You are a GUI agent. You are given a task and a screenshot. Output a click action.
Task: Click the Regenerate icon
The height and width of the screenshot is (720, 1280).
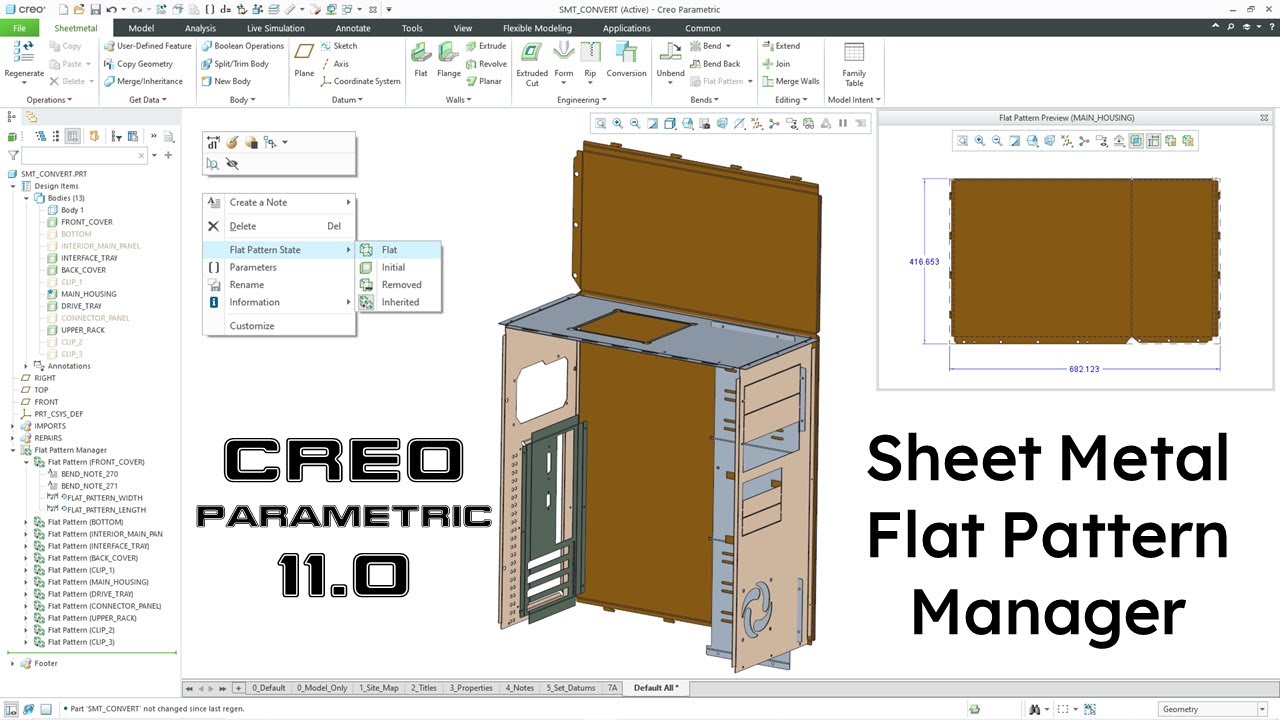click(24, 53)
